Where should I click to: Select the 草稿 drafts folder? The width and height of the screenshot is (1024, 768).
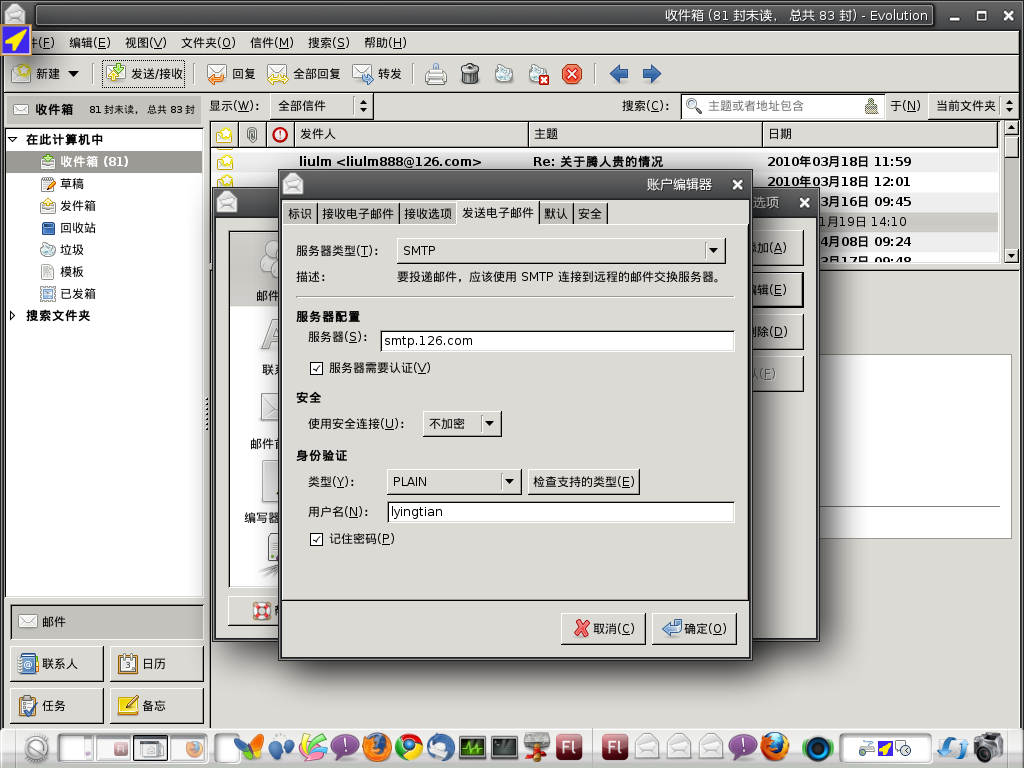(x=63, y=184)
